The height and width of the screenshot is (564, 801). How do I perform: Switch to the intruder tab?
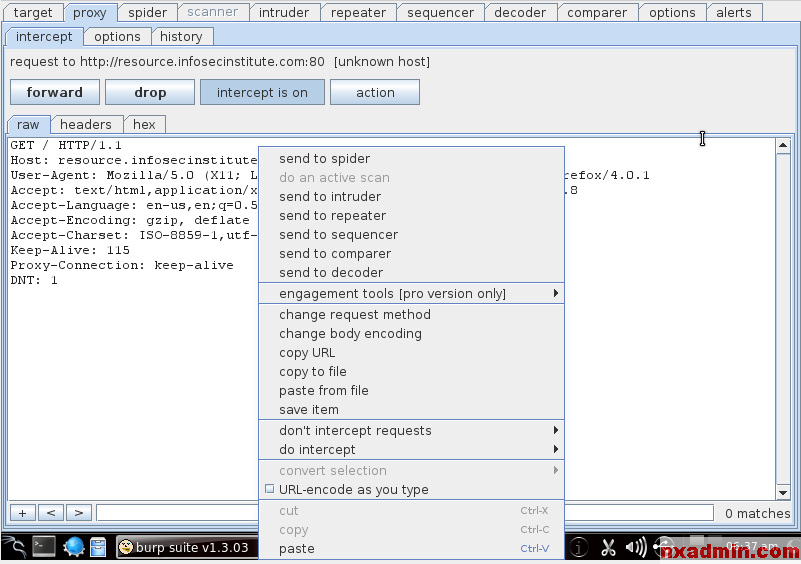284,13
